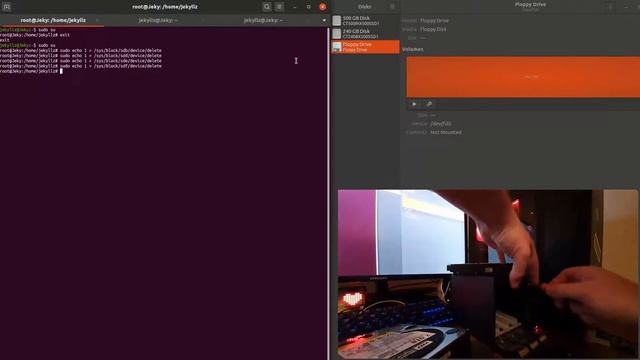Close the second jekyllz@Jeky terminal tab
The height and width of the screenshot is (360, 640).
point(202,20)
